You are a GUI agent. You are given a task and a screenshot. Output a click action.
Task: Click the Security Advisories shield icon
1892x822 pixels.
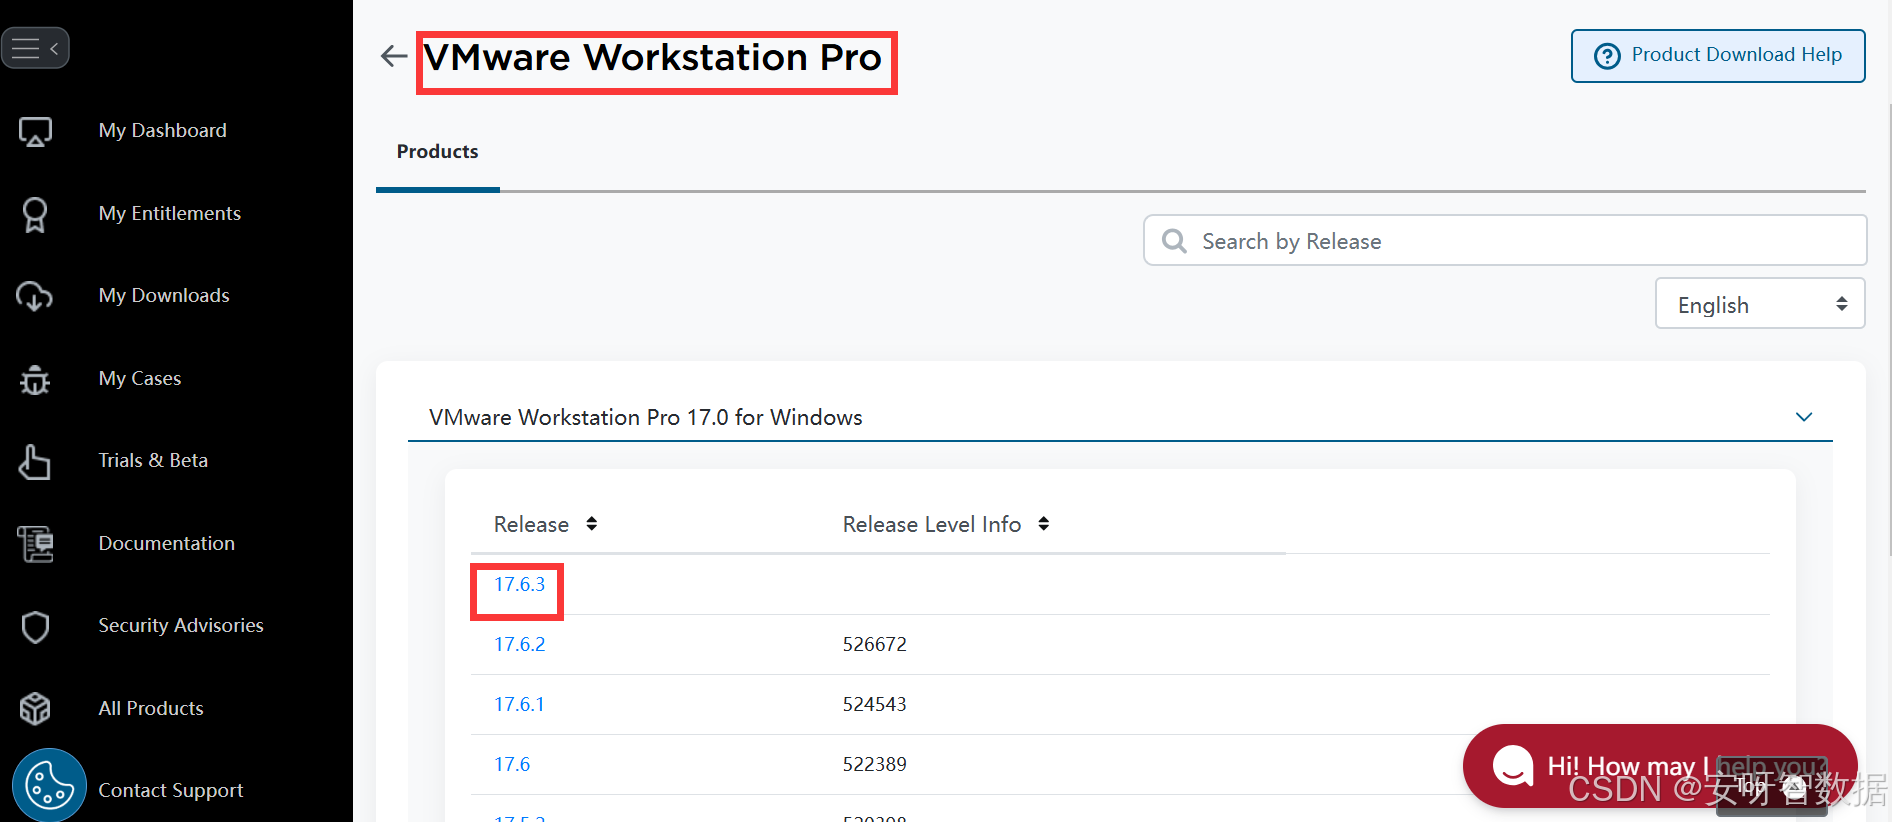pyautogui.click(x=35, y=627)
